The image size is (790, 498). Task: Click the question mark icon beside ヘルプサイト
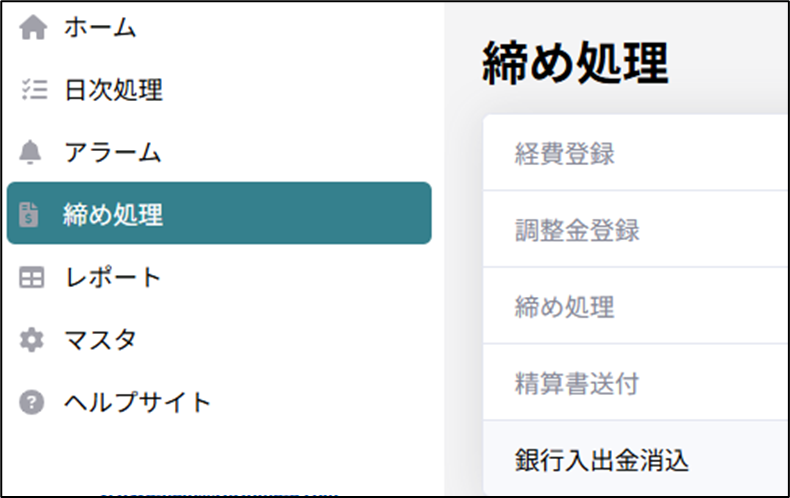point(33,402)
